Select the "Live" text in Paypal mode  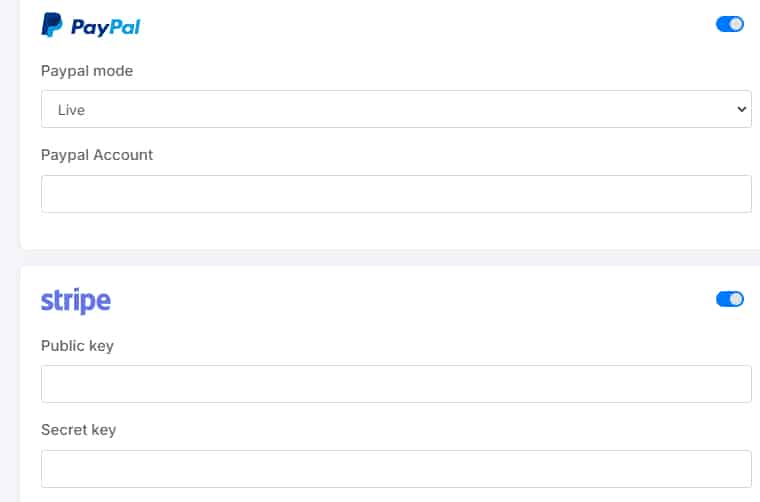71,110
